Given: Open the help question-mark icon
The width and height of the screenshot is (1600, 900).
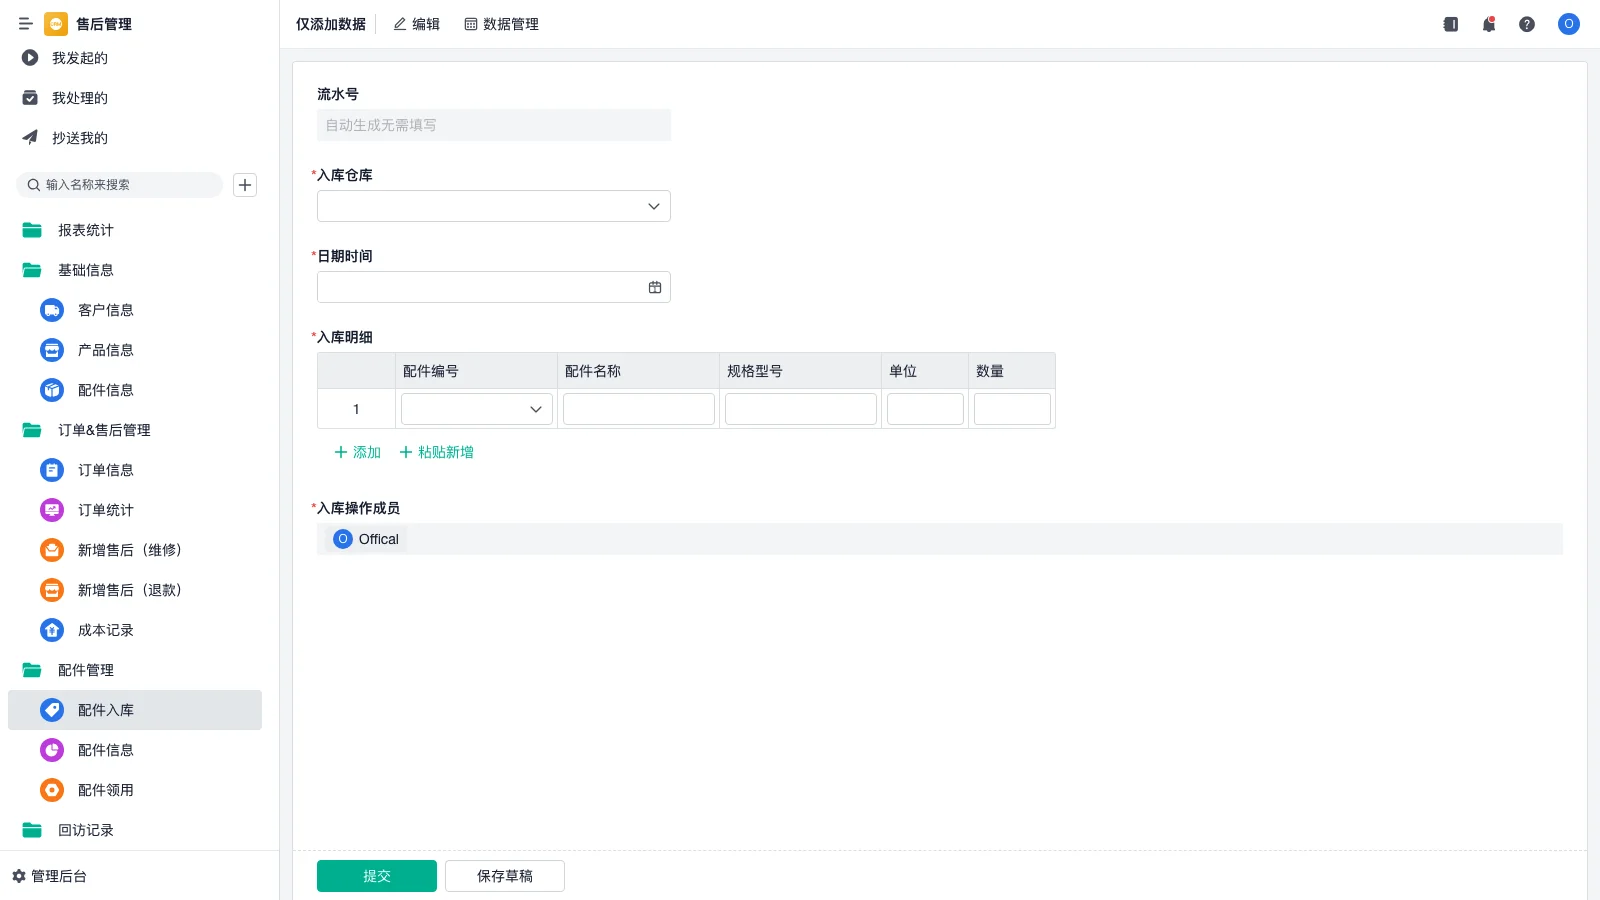Looking at the screenshot, I should [1528, 24].
